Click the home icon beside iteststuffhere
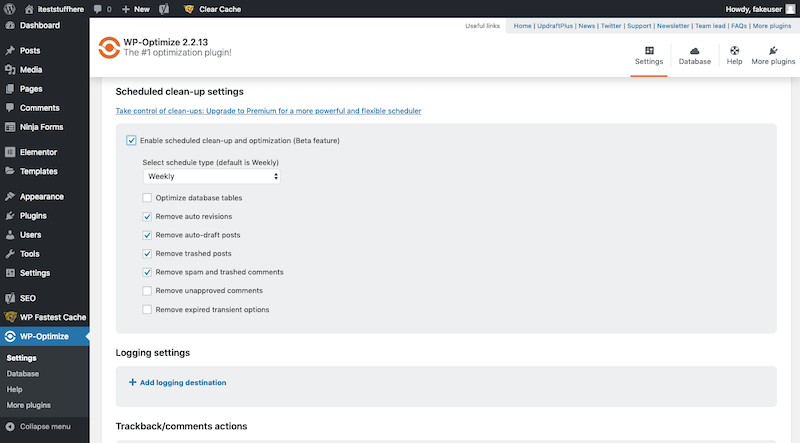Image resolution: width=800 pixels, height=443 pixels. [x=29, y=9]
